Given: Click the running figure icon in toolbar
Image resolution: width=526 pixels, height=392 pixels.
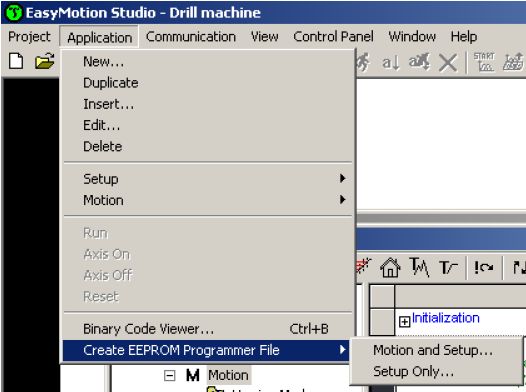Looking at the screenshot, I should [x=363, y=62].
